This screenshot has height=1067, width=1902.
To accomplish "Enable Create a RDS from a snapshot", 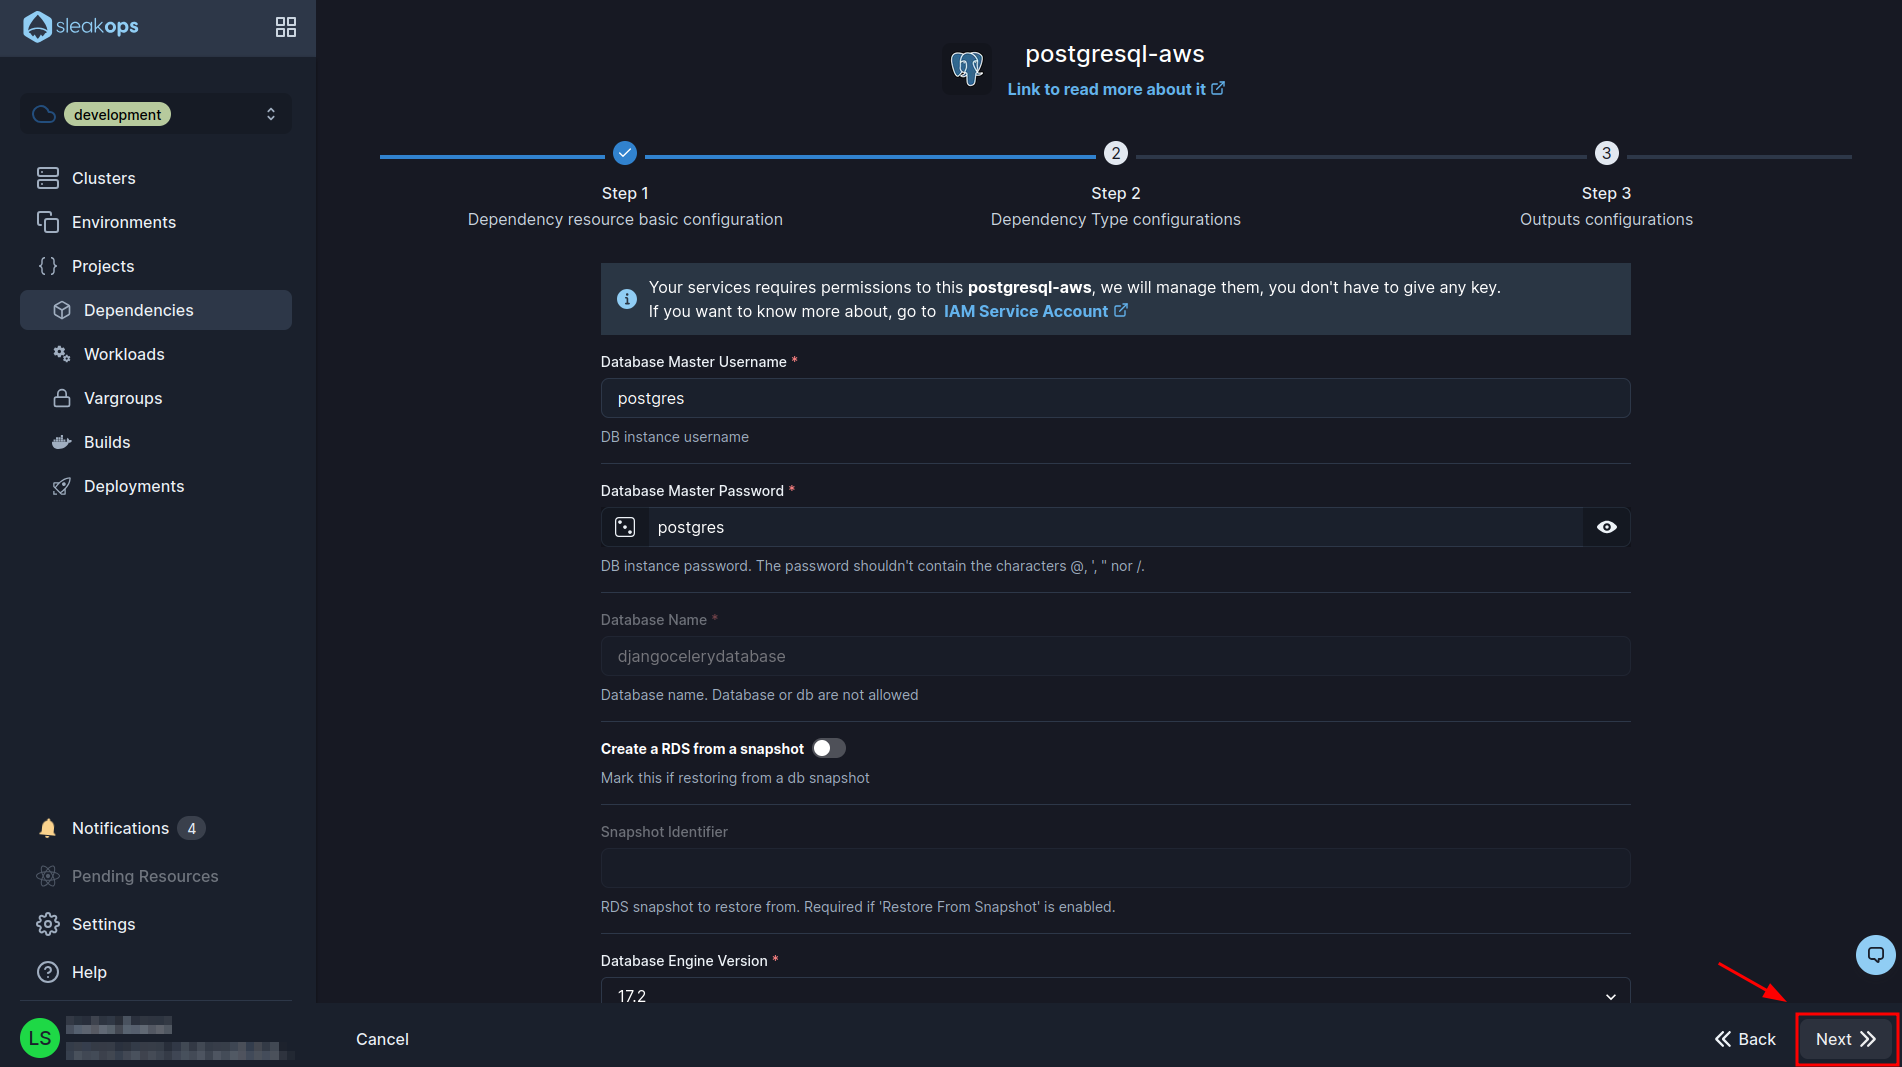I will (x=829, y=748).
